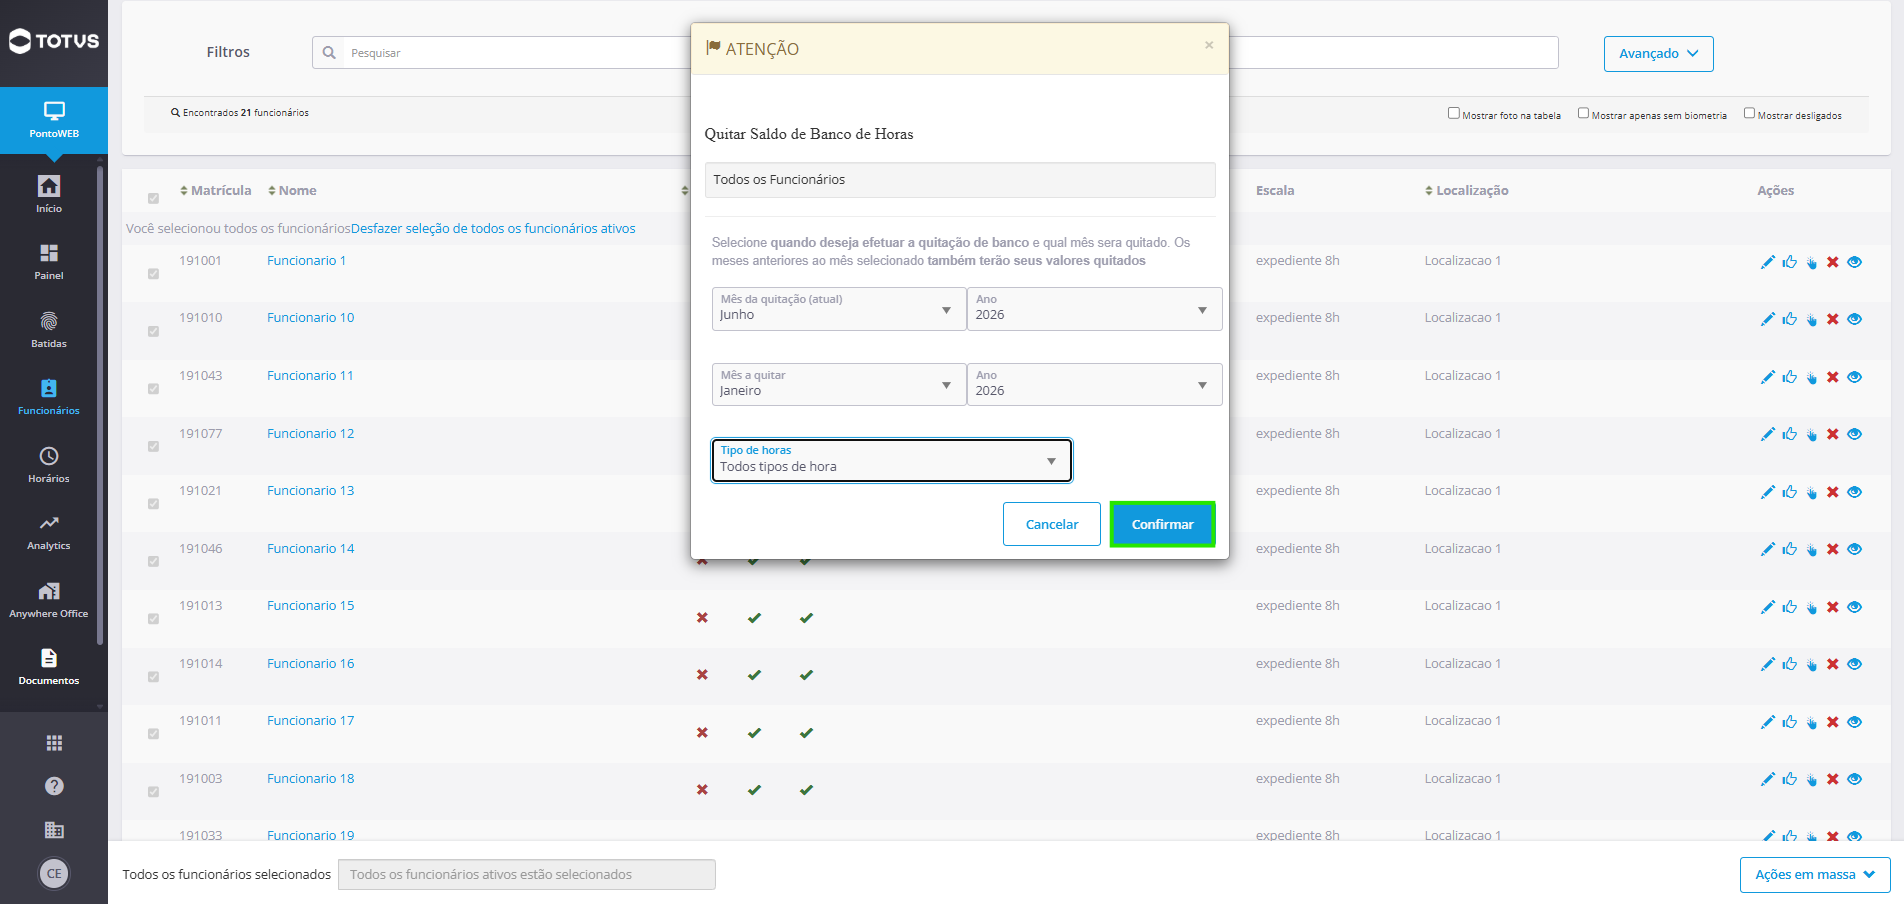Screen dimensions: 1904x904
Task: Select Funcionários in sidebar
Action: [49, 397]
